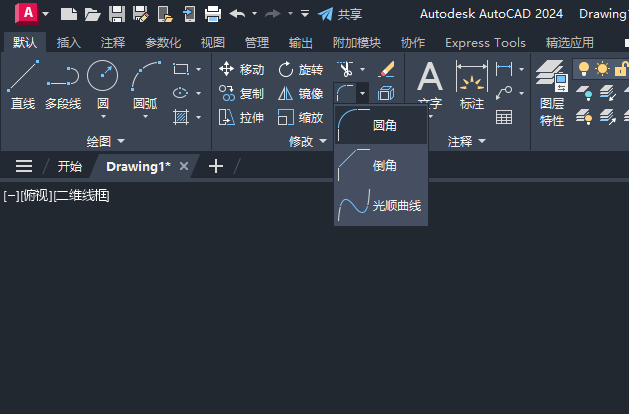Image resolution: width=629 pixels, height=414 pixels.
Task: Choose 倒角 chamfer from the dropdown
Action: pos(380,165)
